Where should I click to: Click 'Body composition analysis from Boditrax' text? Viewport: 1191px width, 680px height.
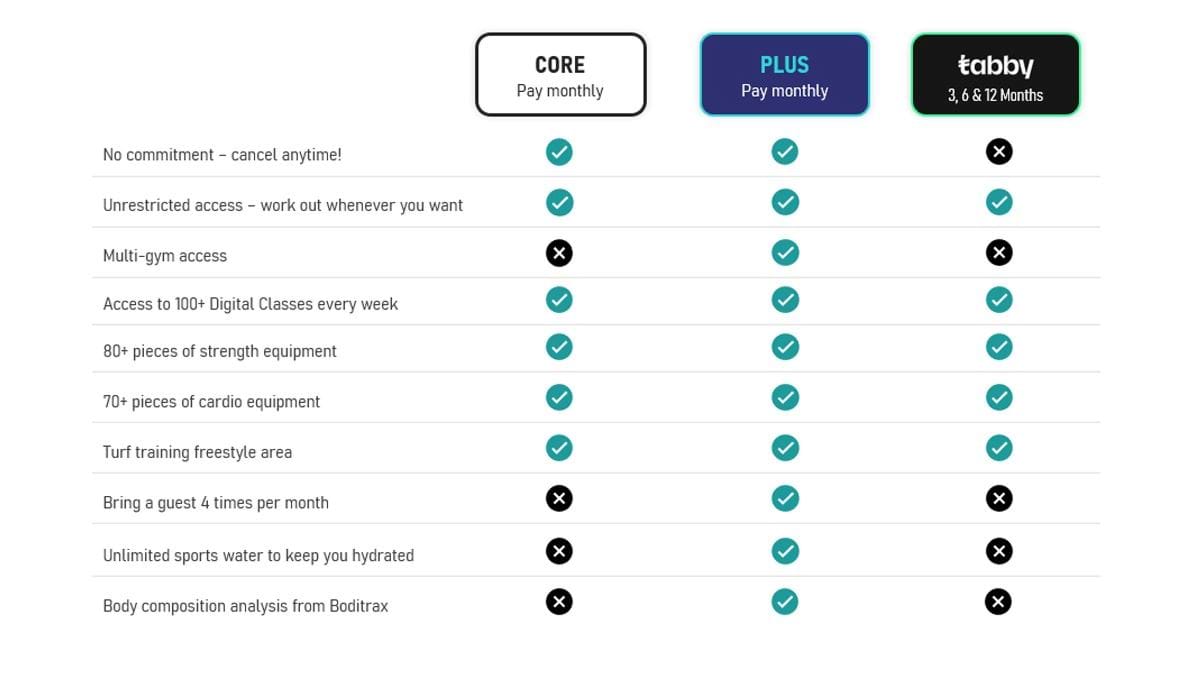click(245, 606)
